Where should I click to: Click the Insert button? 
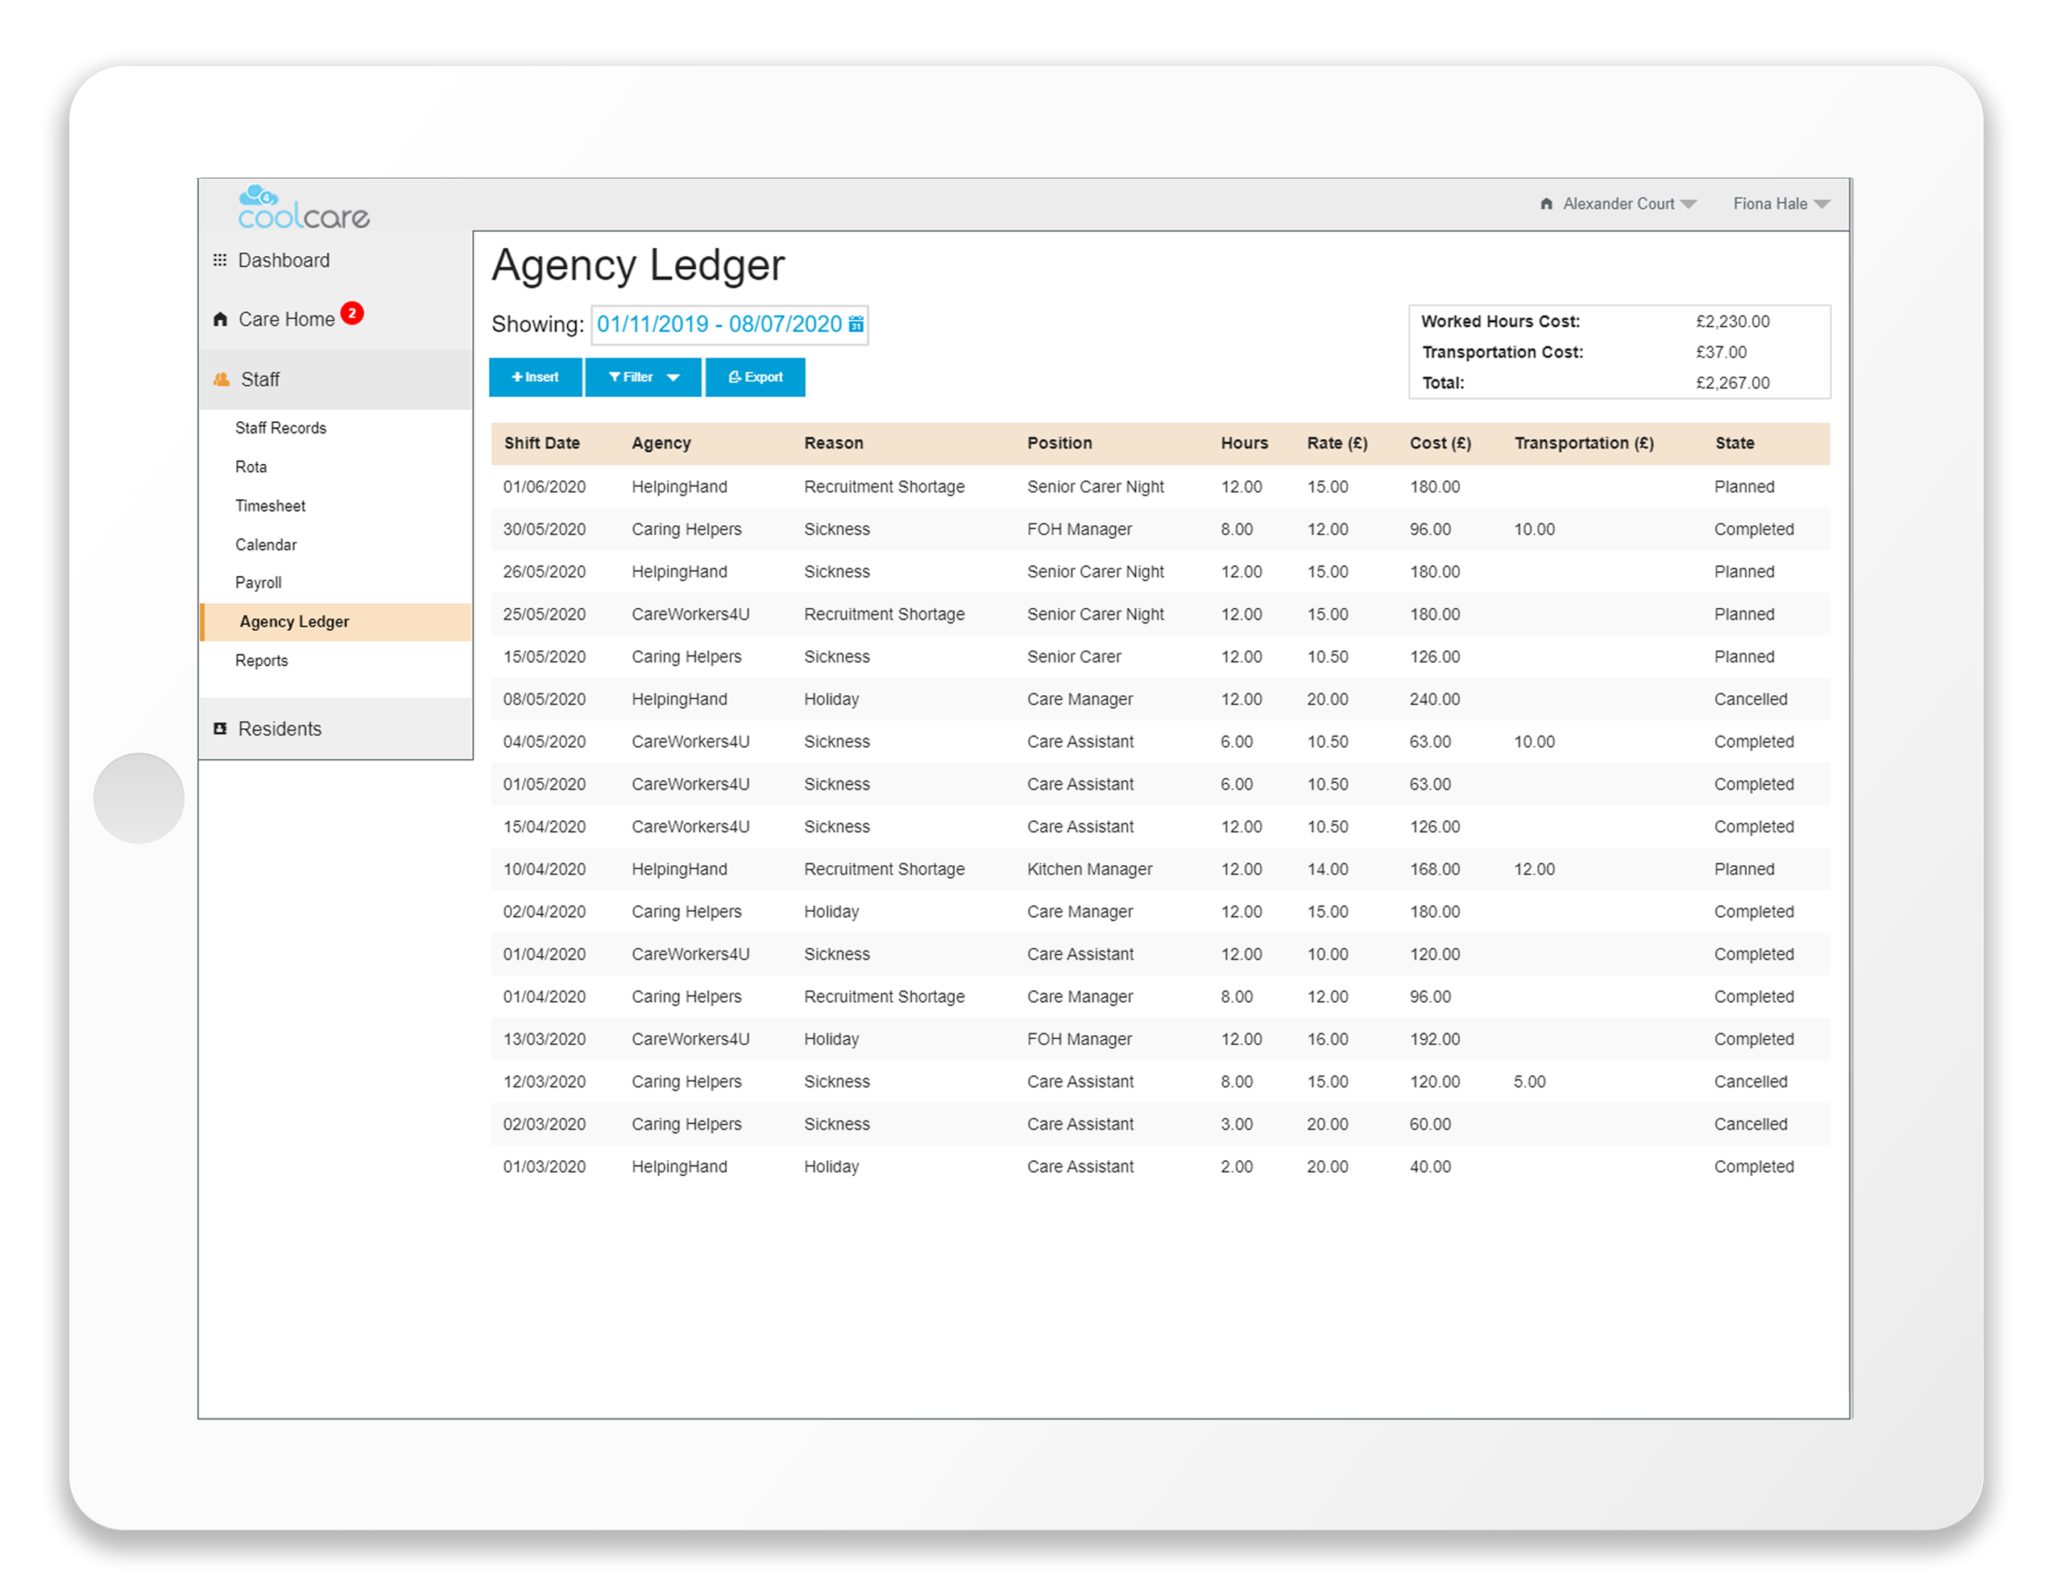(x=535, y=377)
